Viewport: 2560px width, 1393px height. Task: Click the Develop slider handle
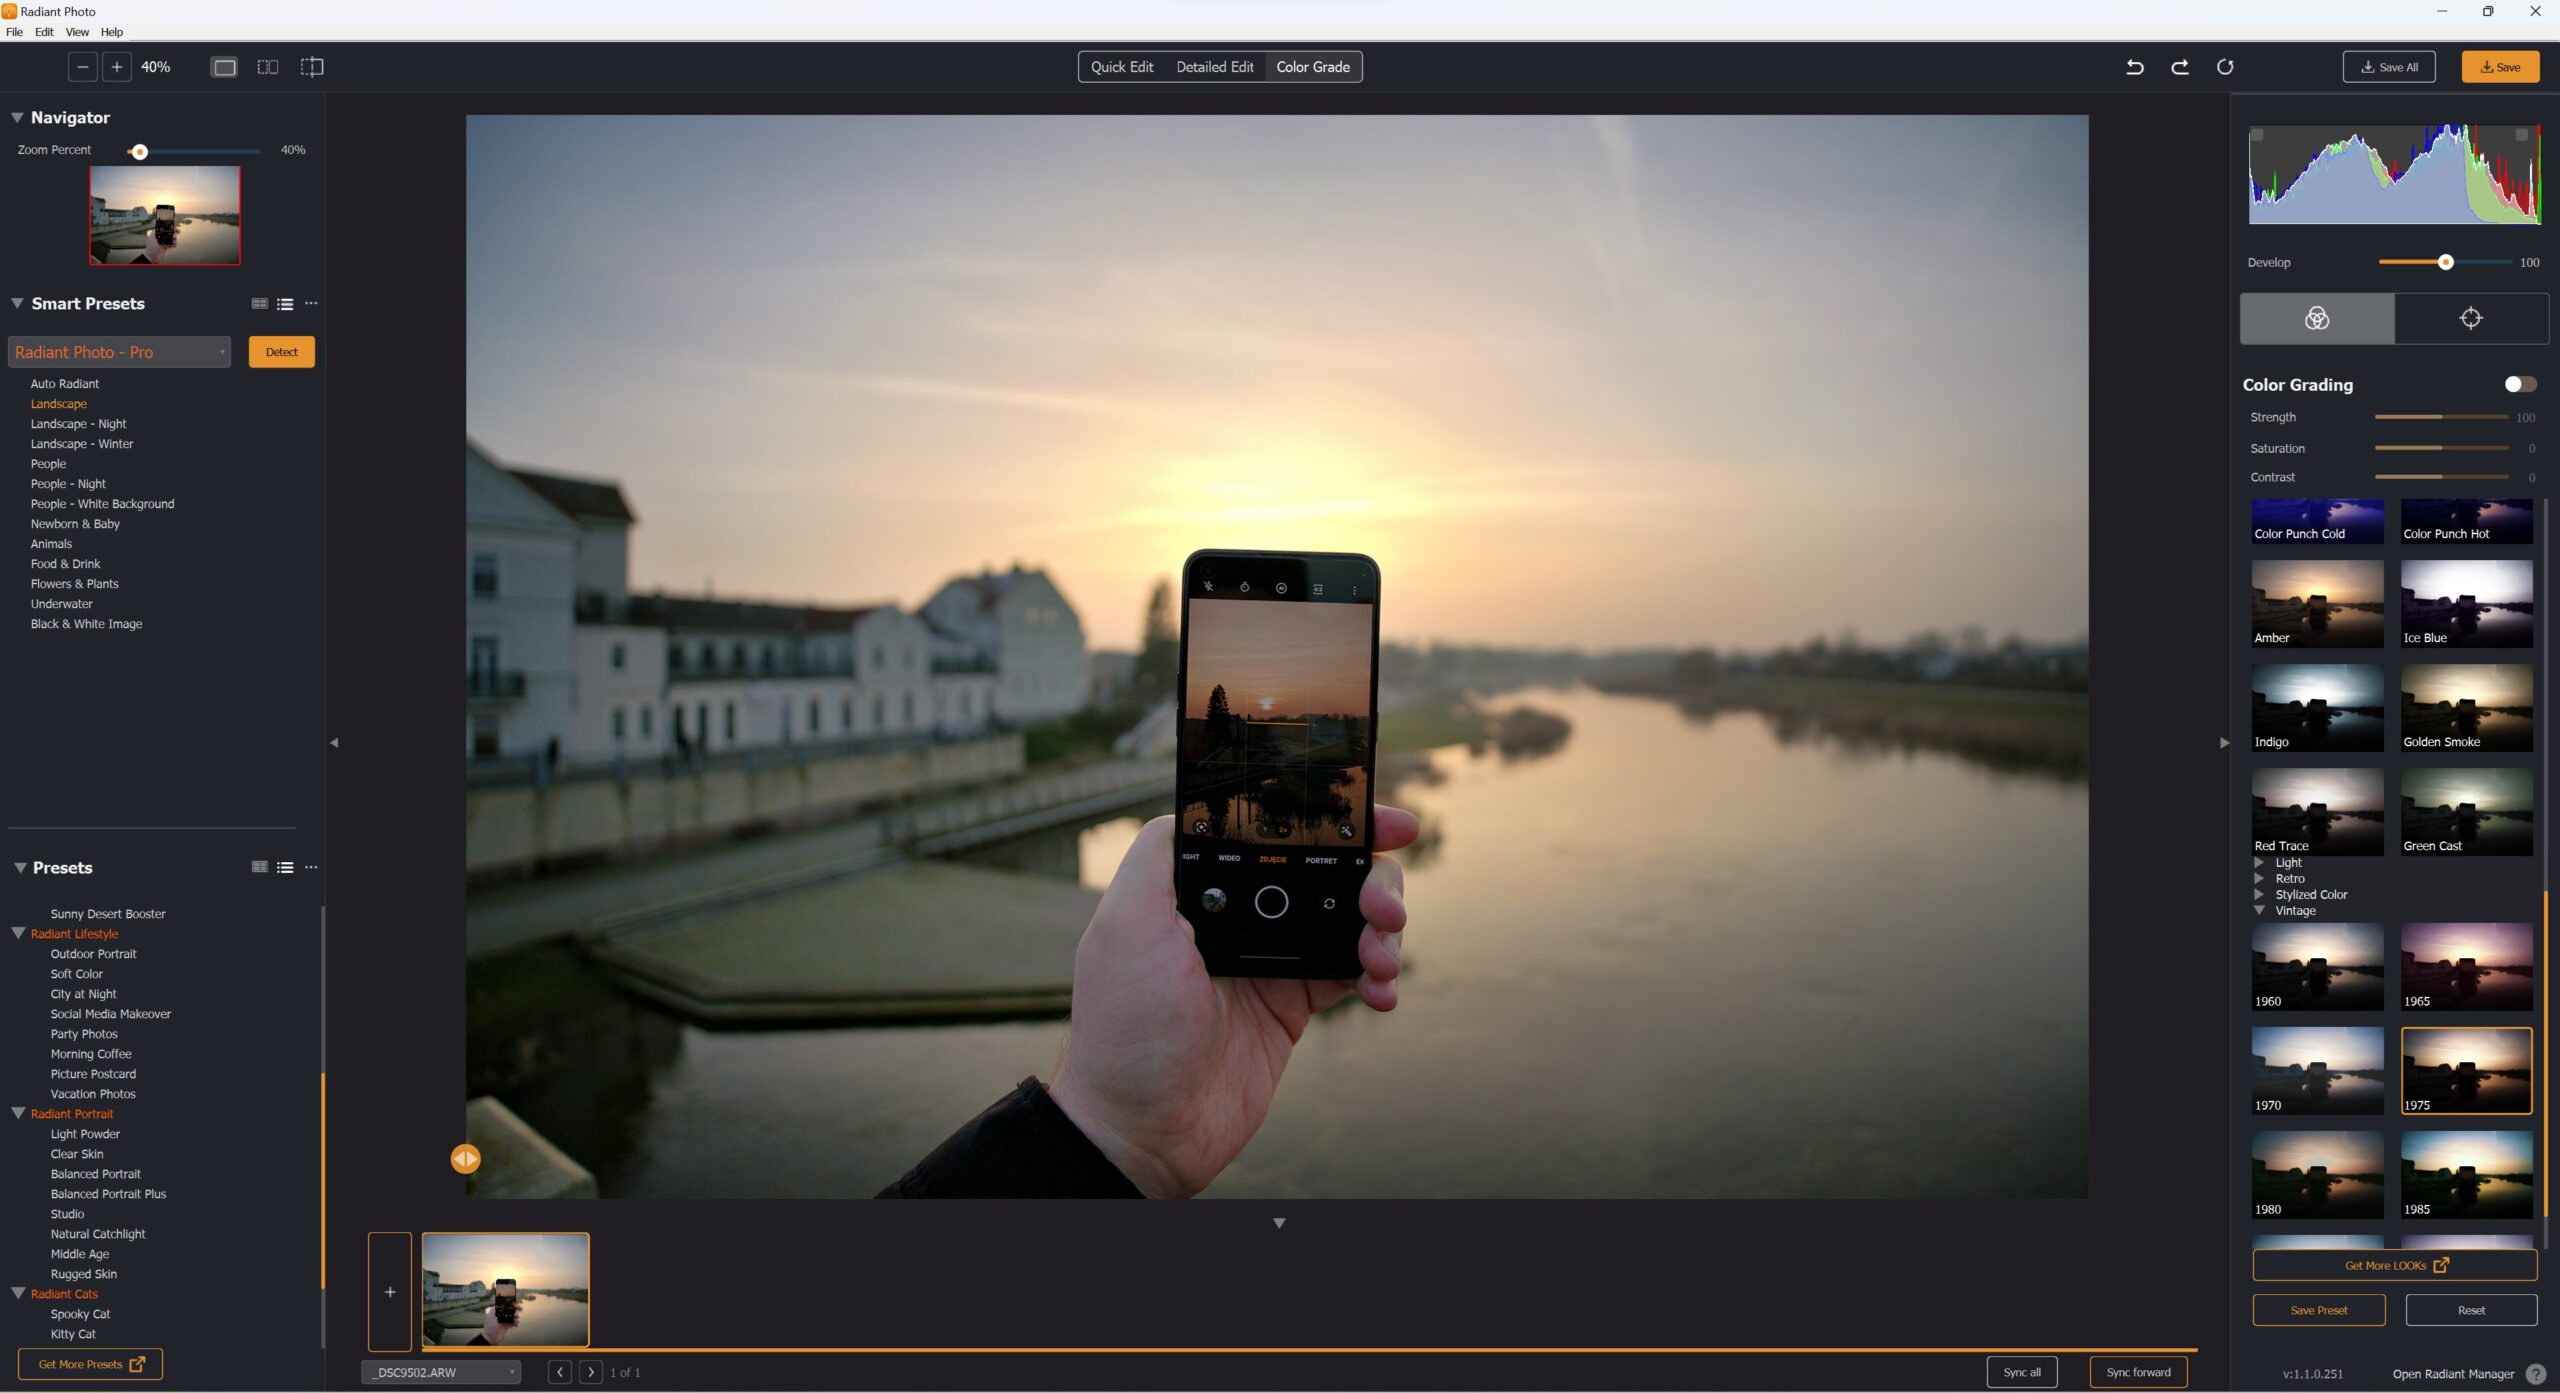(x=2445, y=262)
